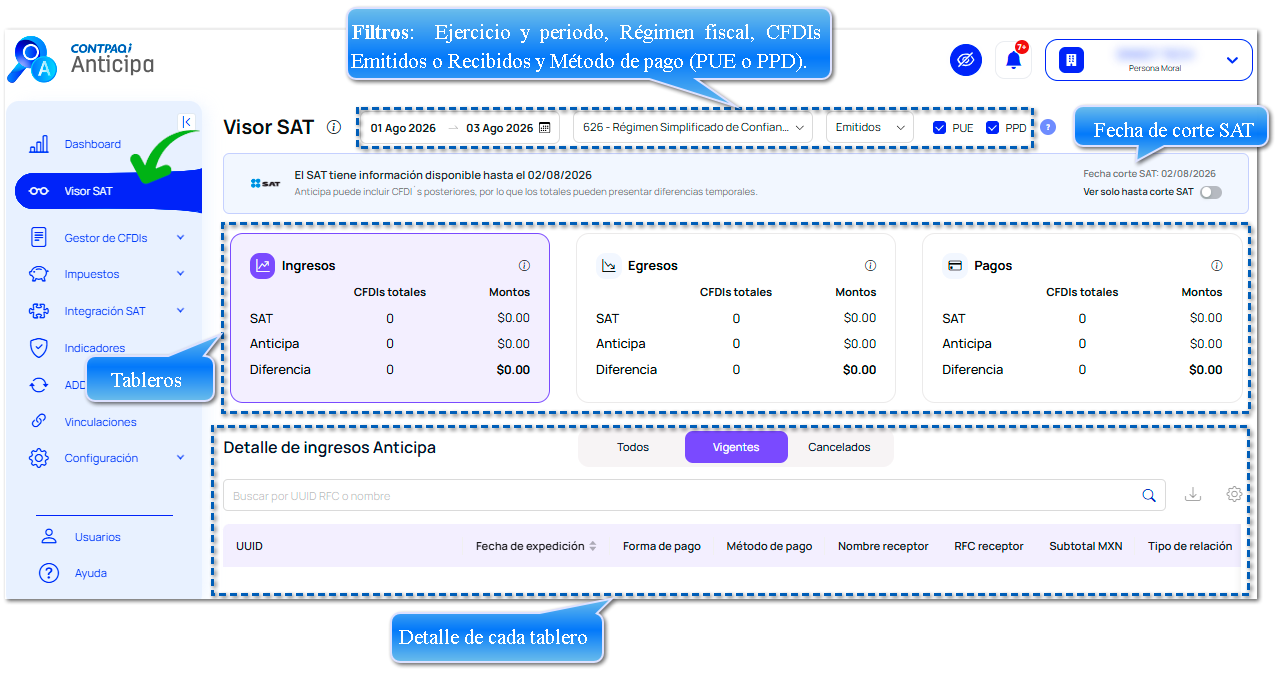Click the Egresos card info icon

pos(870,266)
